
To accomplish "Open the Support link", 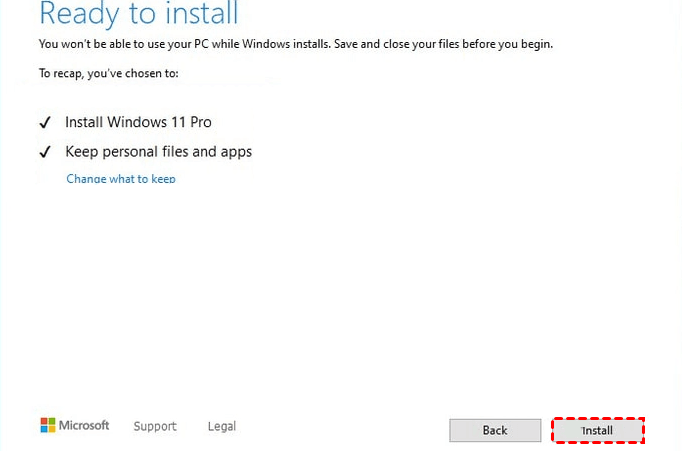I will point(155,426).
